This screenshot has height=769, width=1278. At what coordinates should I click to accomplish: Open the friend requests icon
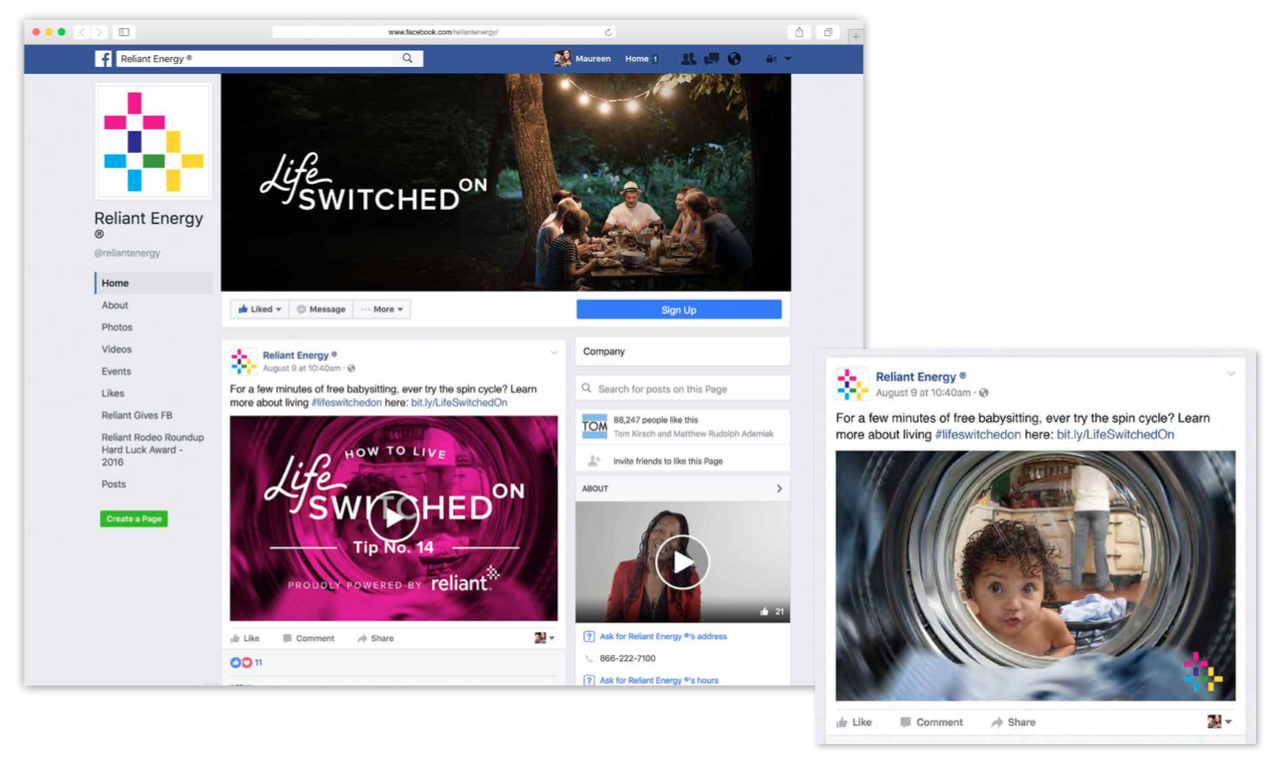click(688, 59)
